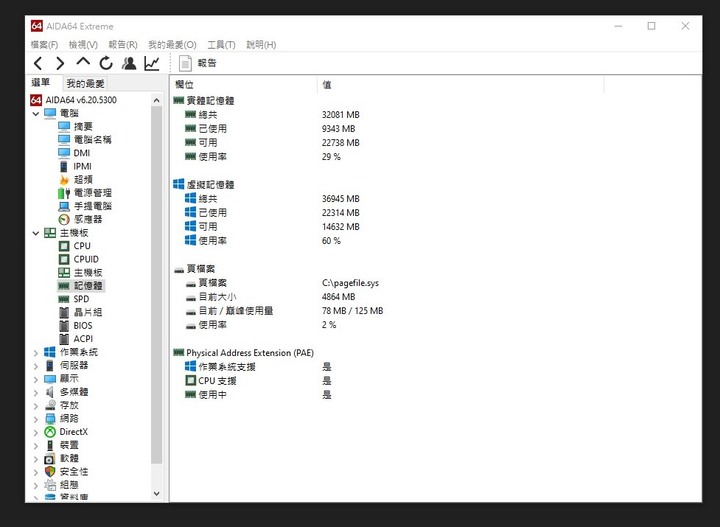Click the tree scrollbar up arrow
Viewport: 720px width, 527px height.
(x=157, y=100)
